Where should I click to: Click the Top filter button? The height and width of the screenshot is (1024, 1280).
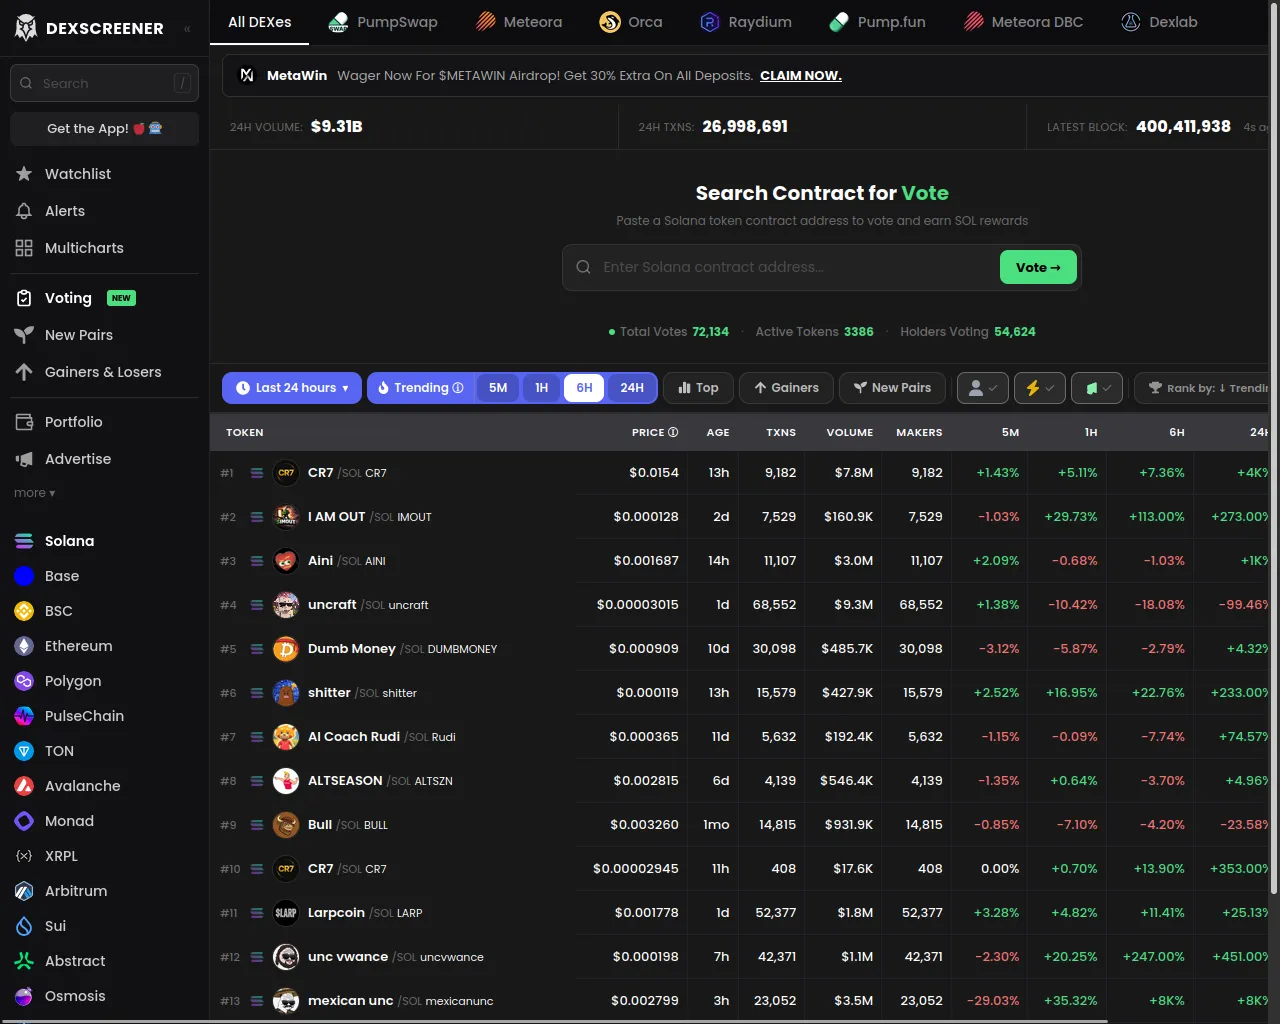[x=698, y=388]
